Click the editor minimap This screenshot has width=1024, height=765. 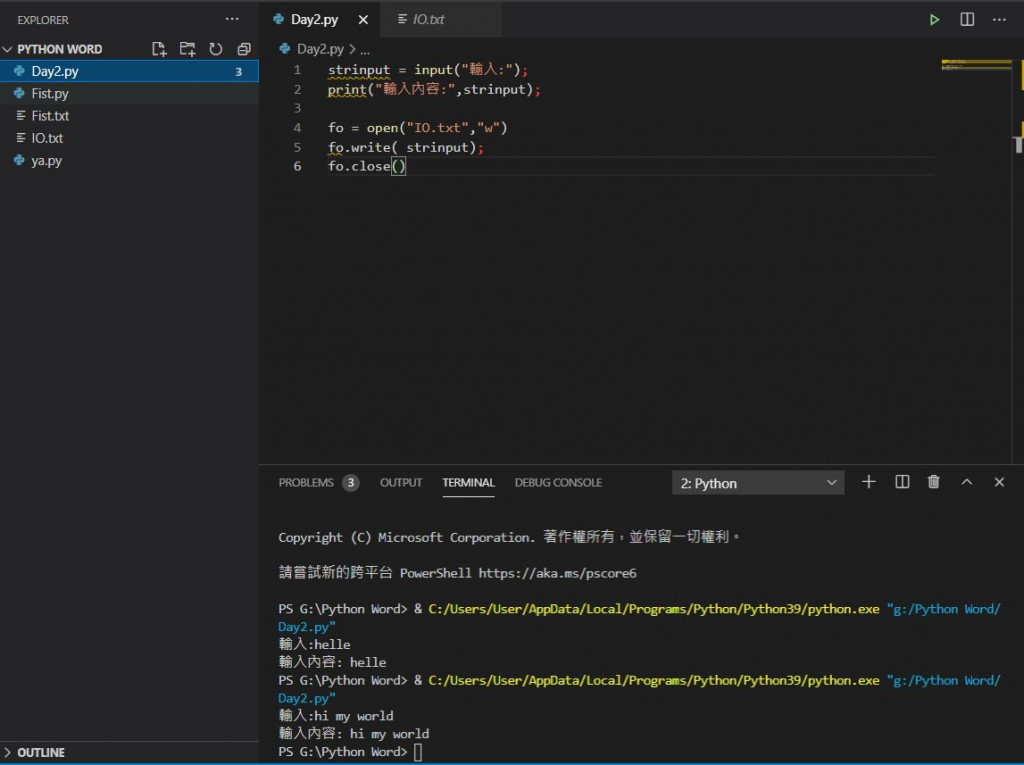pyautogui.click(x=976, y=65)
